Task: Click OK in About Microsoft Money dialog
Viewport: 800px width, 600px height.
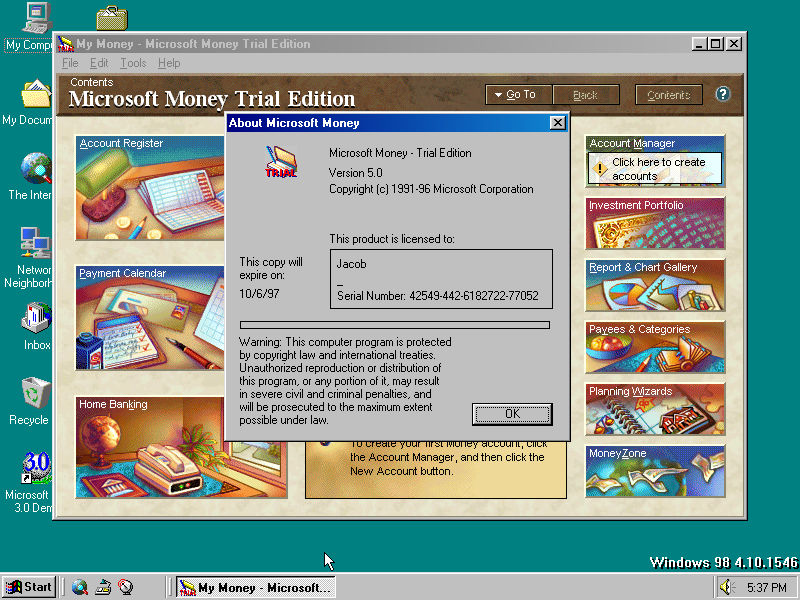Action: click(512, 414)
